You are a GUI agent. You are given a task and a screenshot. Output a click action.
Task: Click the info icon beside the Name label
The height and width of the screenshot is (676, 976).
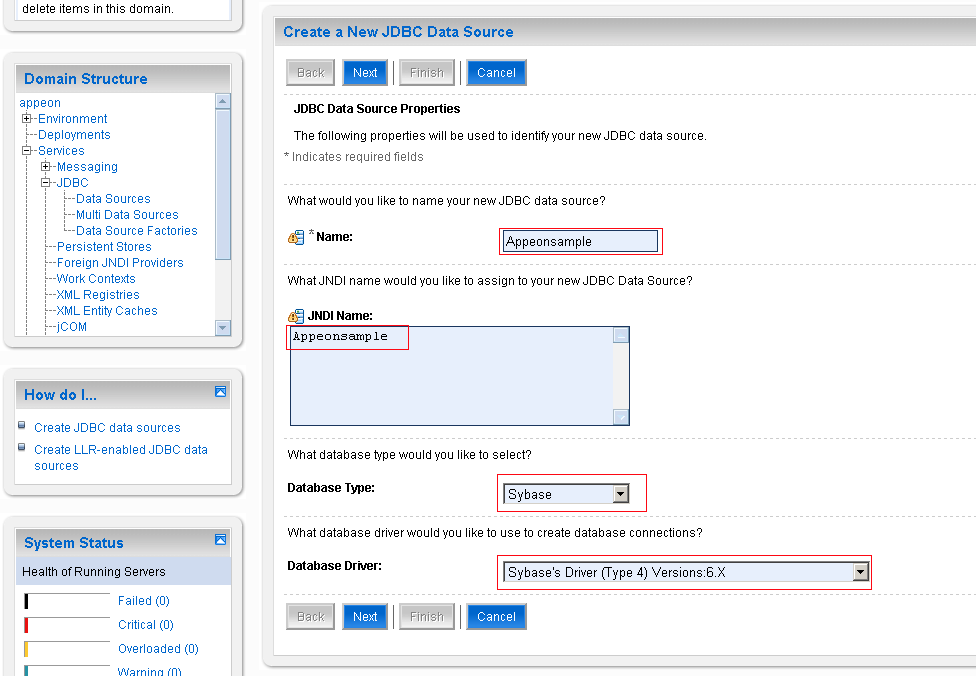296,237
